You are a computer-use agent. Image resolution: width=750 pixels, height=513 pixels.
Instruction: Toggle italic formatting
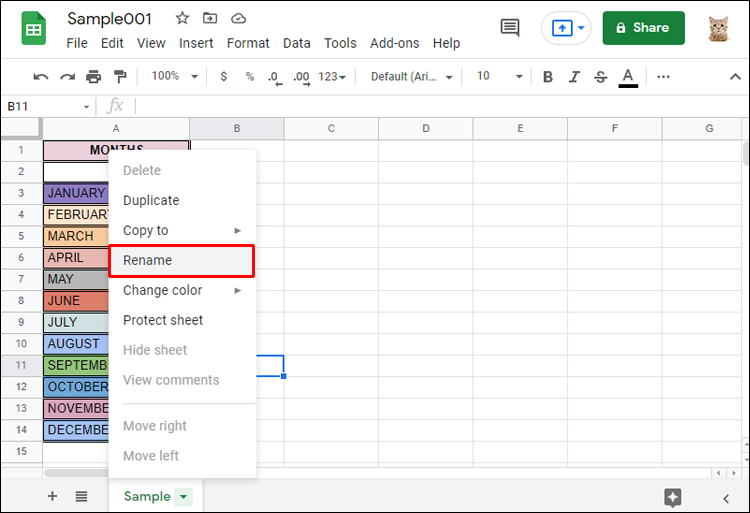[x=574, y=76]
